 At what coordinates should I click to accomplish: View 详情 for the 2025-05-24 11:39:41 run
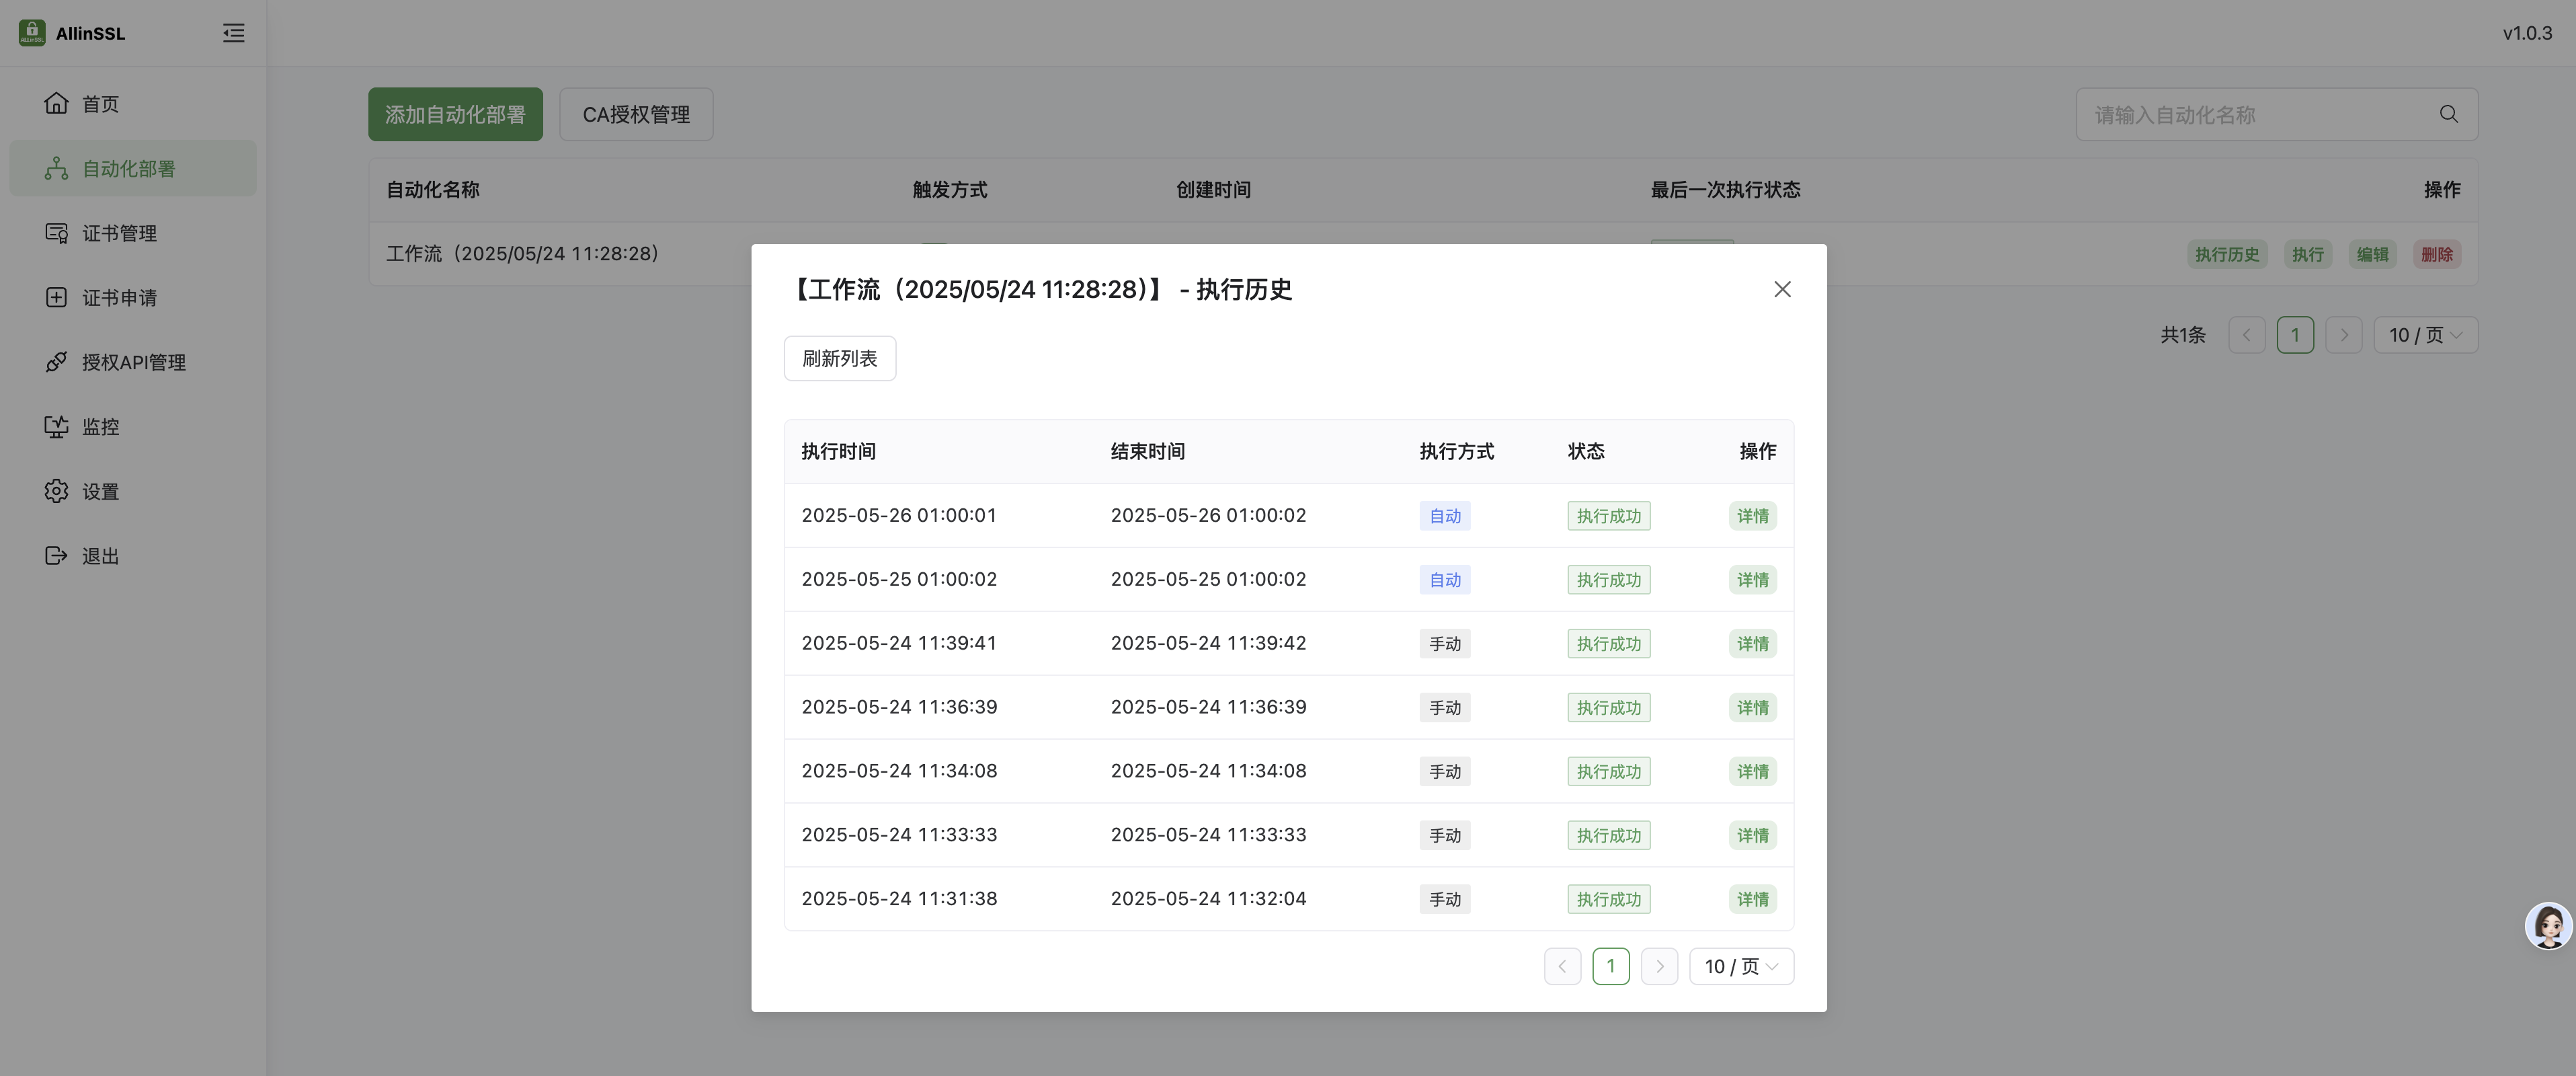(1752, 644)
